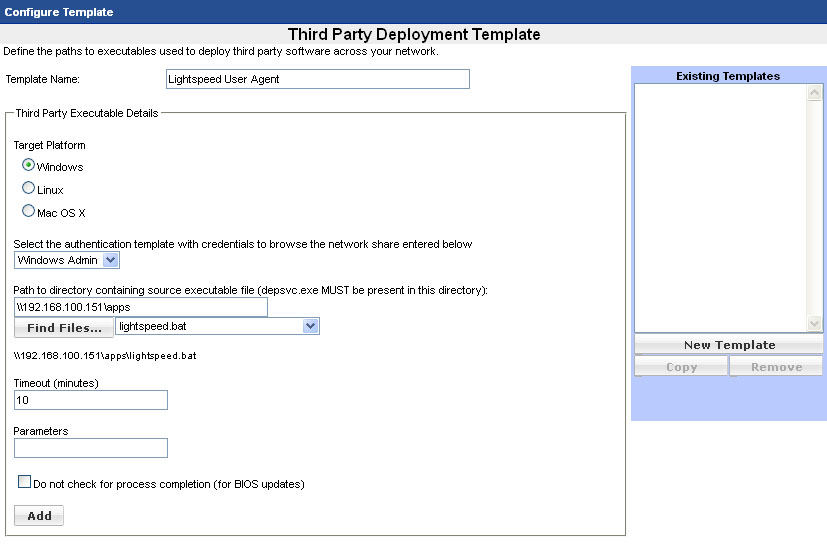
Task: Select the Mac OS X radio button
Action: (x=29, y=211)
